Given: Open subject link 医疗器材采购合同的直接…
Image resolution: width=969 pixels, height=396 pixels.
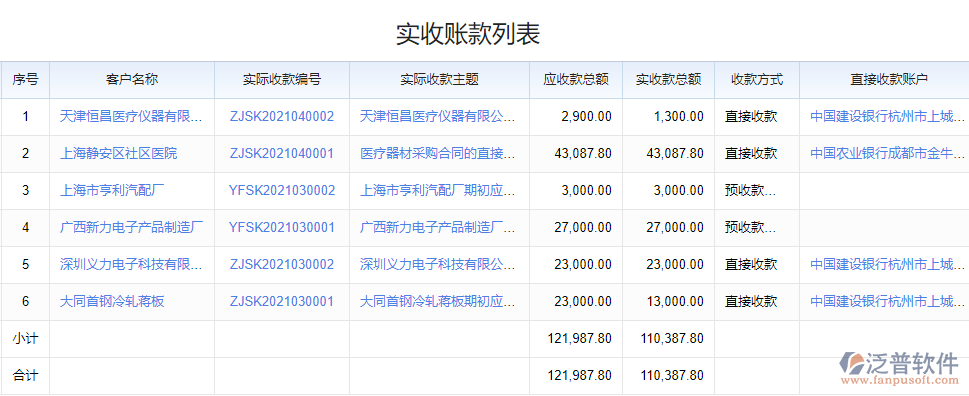Looking at the screenshot, I should [x=438, y=153].
